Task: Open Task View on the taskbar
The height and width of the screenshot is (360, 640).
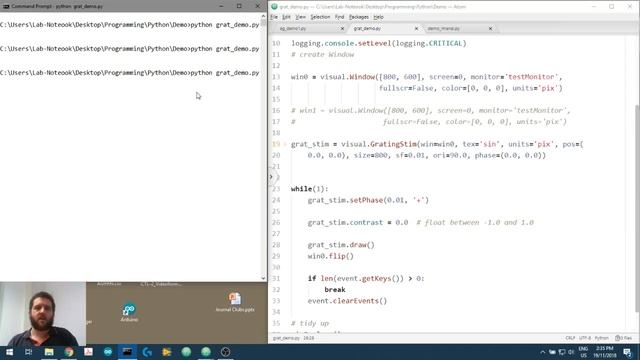Action: 29,352
